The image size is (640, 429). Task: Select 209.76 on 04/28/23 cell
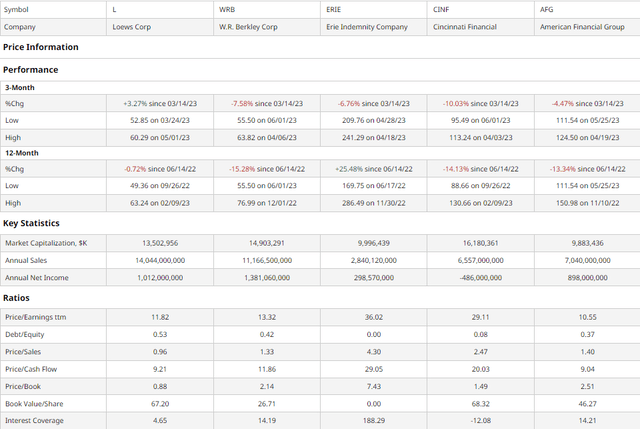(374, 120)
